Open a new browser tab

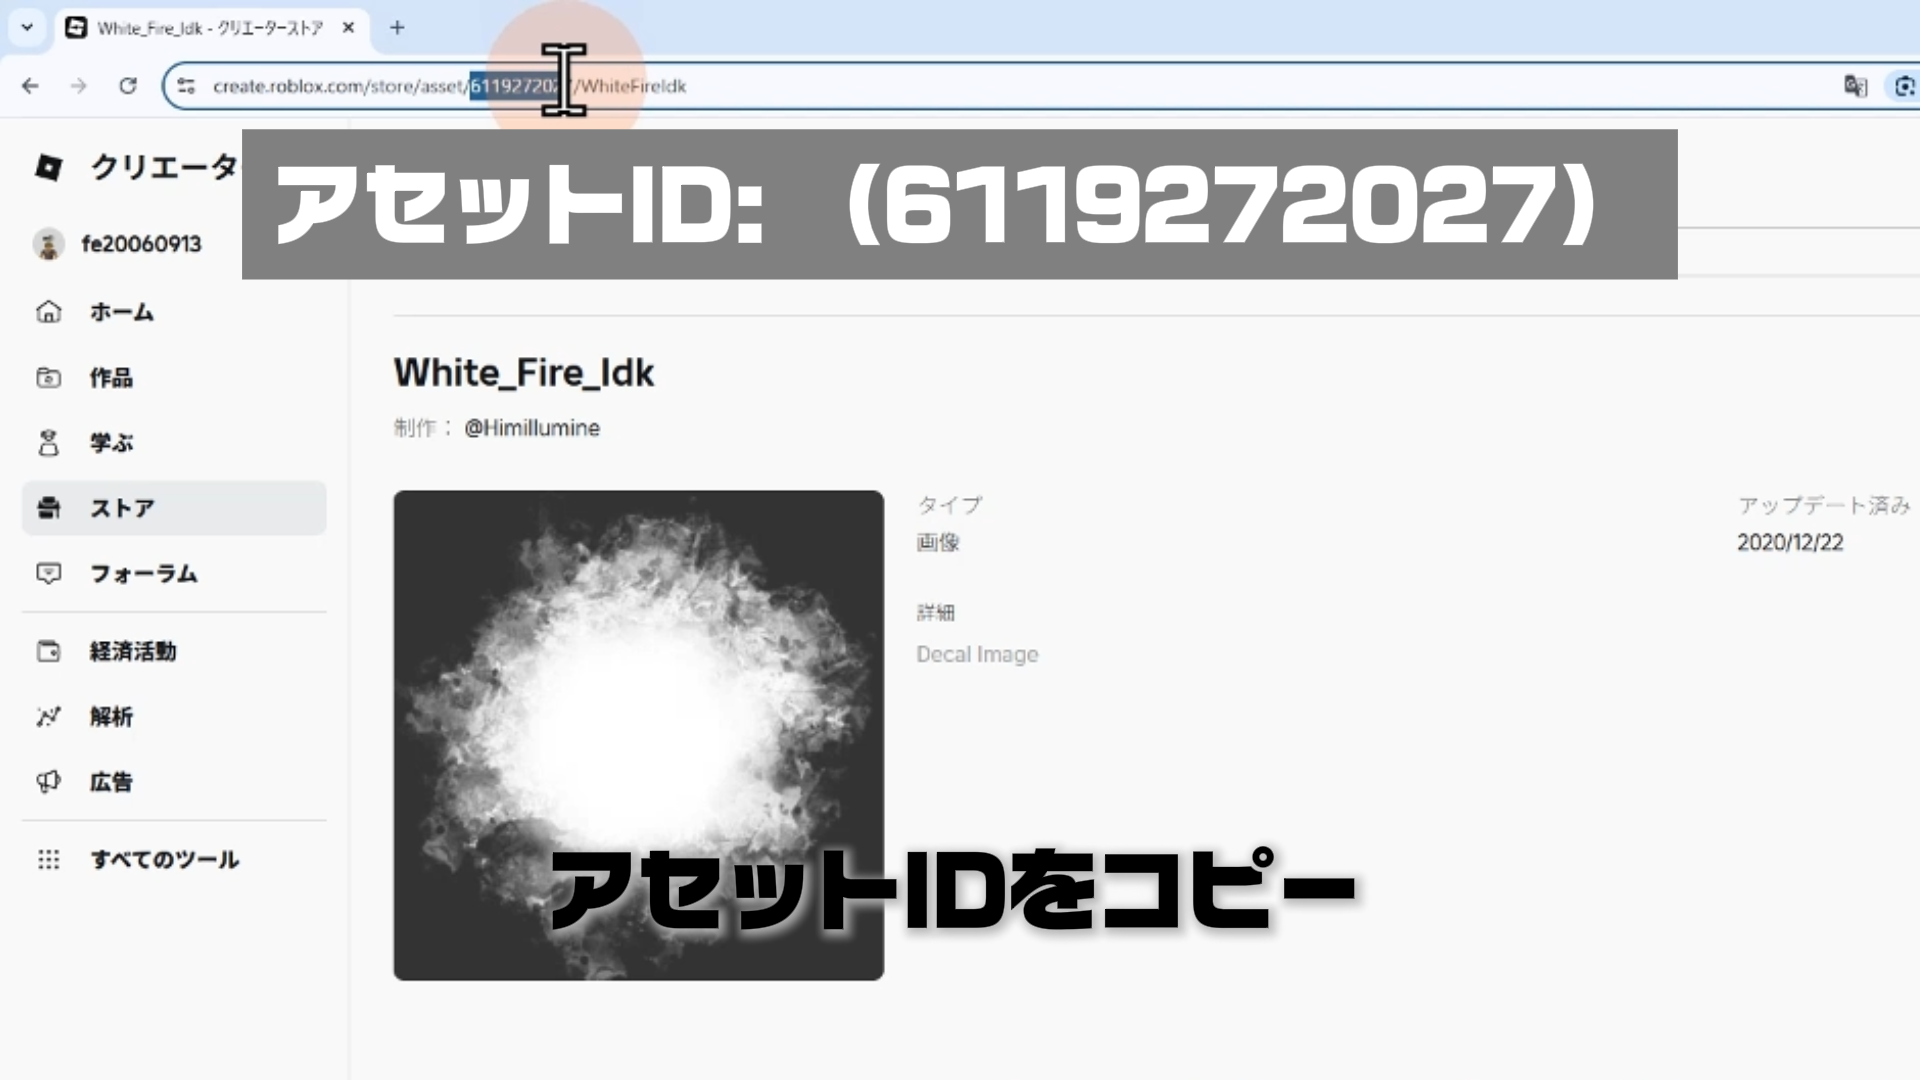pos(397,28)
